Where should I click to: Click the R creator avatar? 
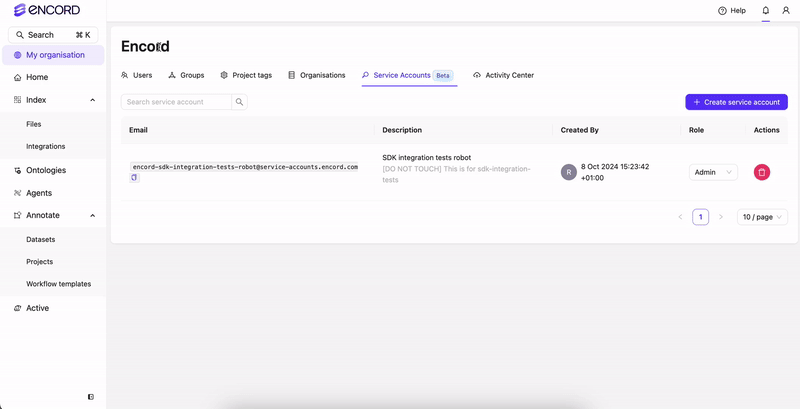click(x=568, y=172)
